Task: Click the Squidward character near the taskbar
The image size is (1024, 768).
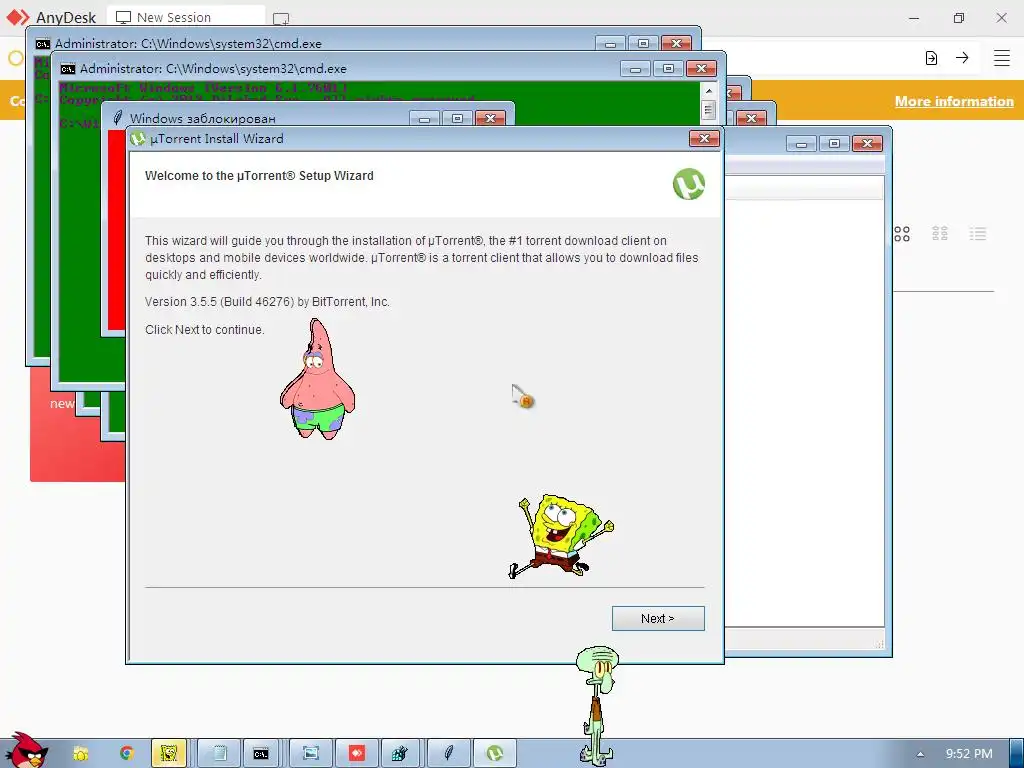Action: tap(597, 705)
